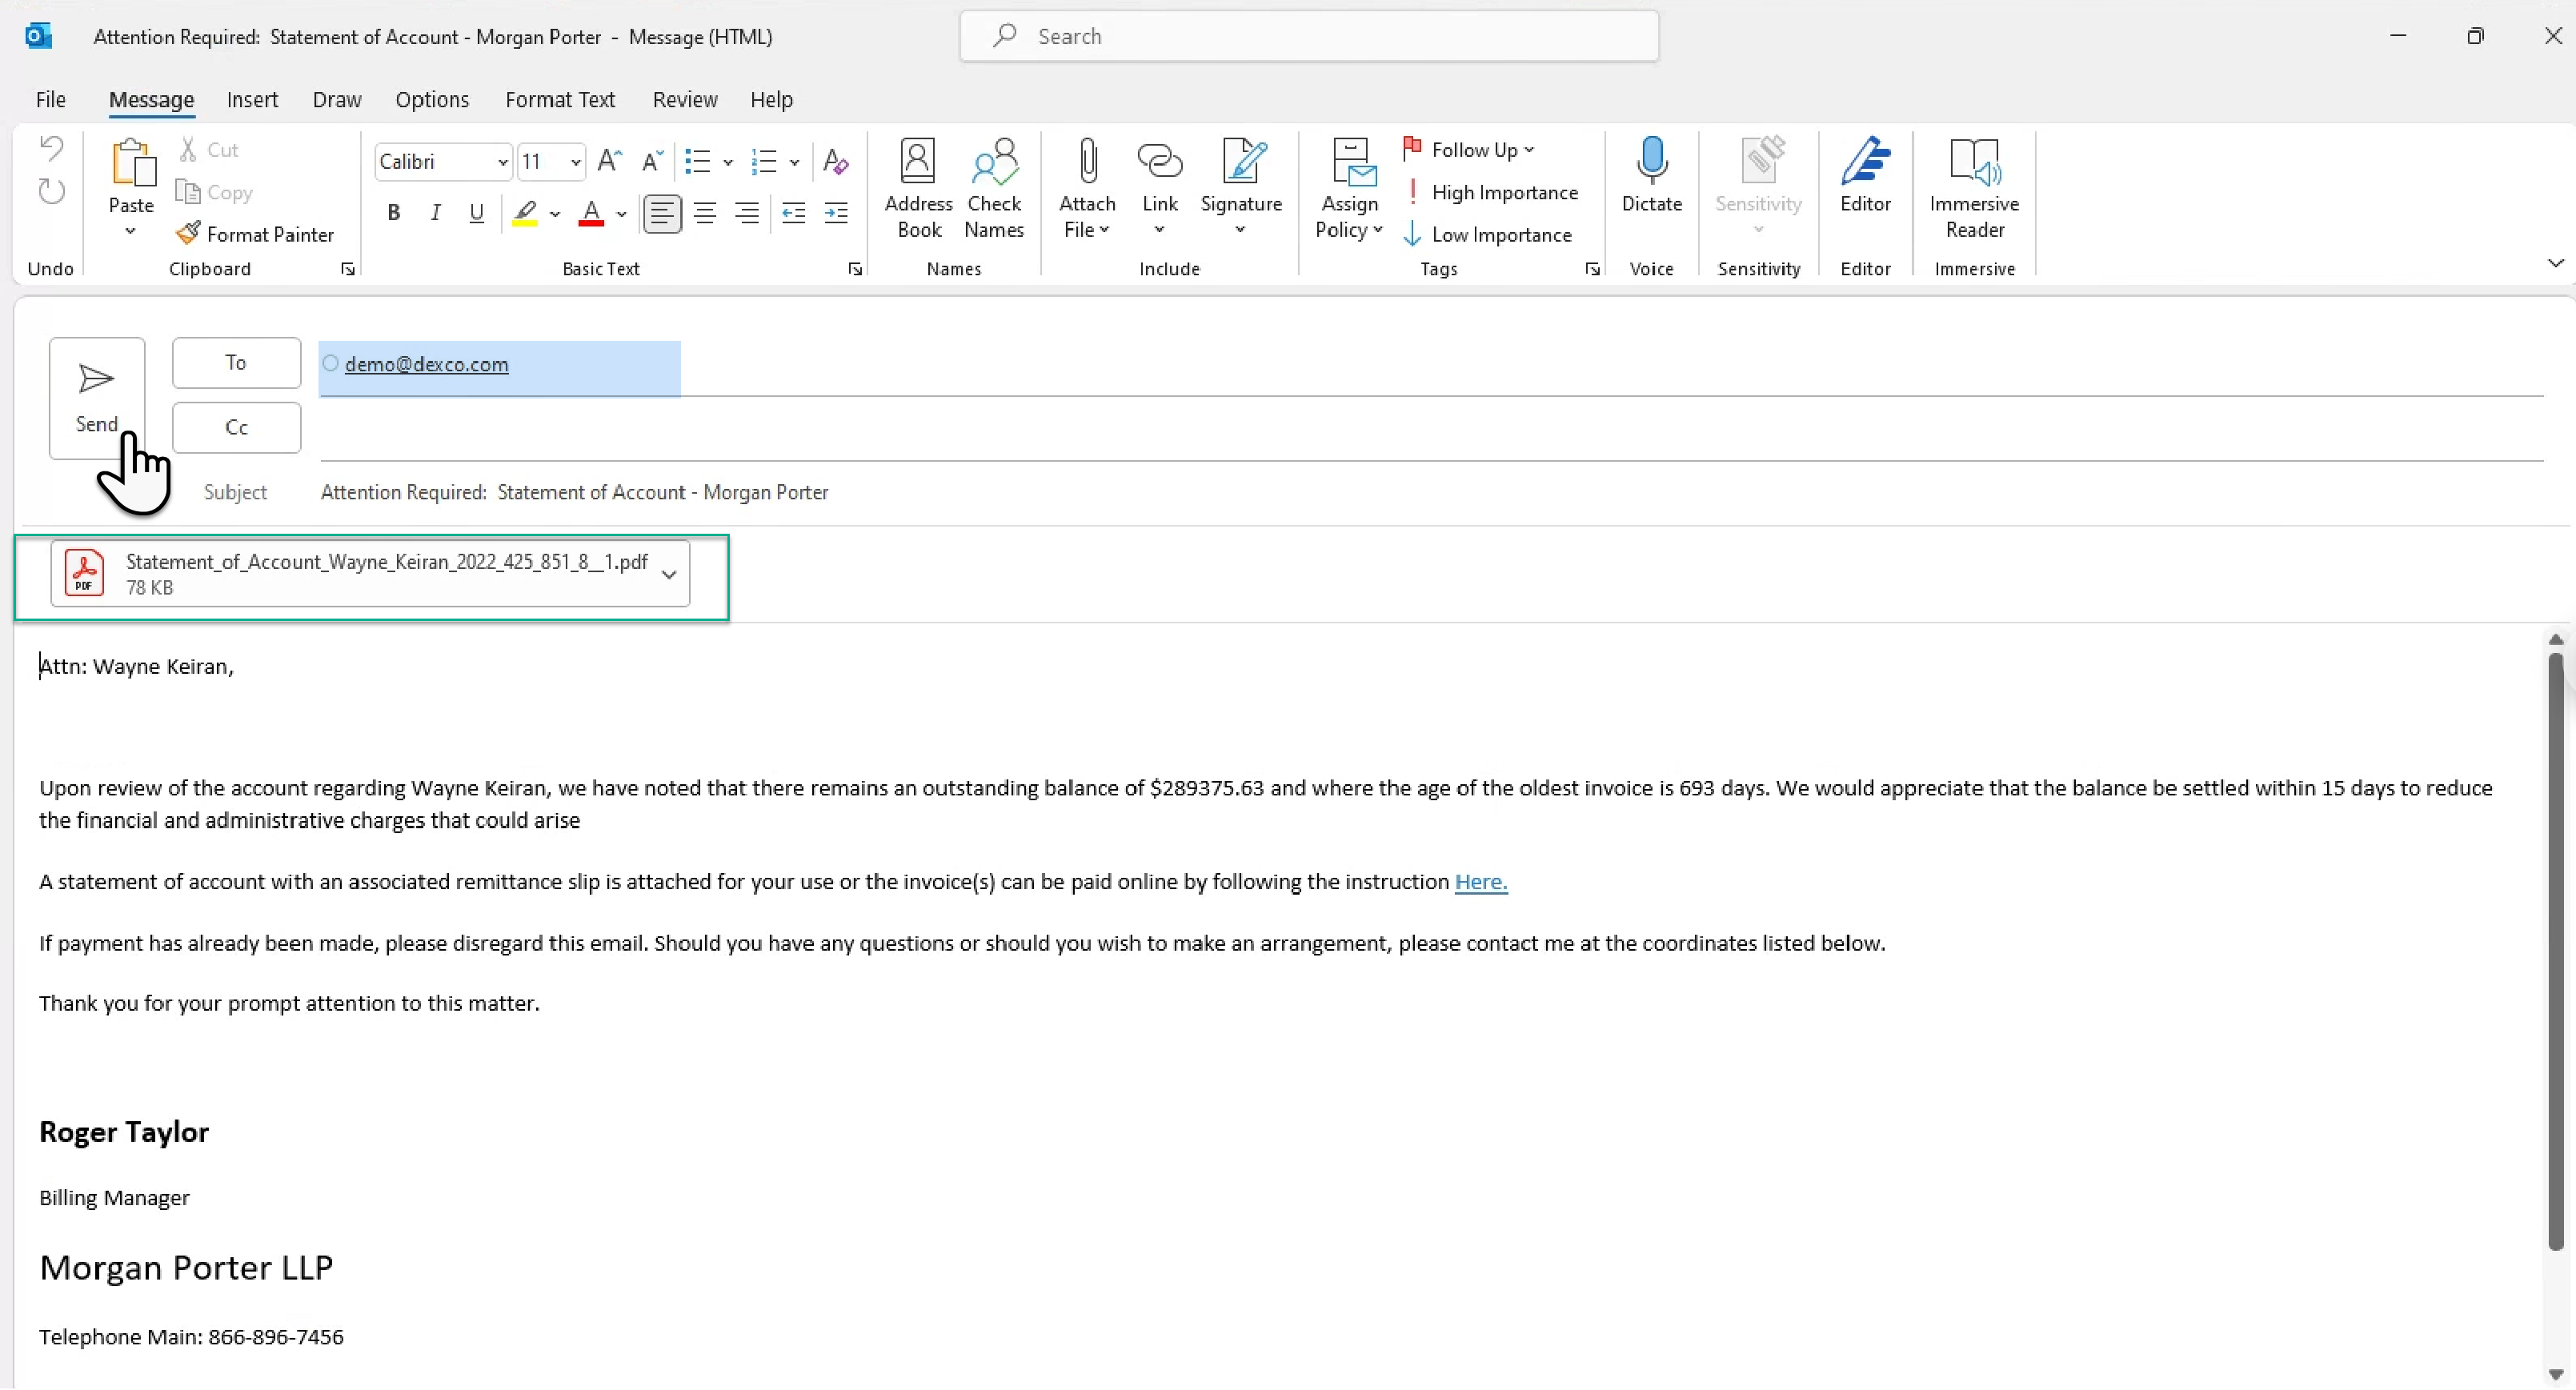Click the Undo arrow icon

pos(51,149)
